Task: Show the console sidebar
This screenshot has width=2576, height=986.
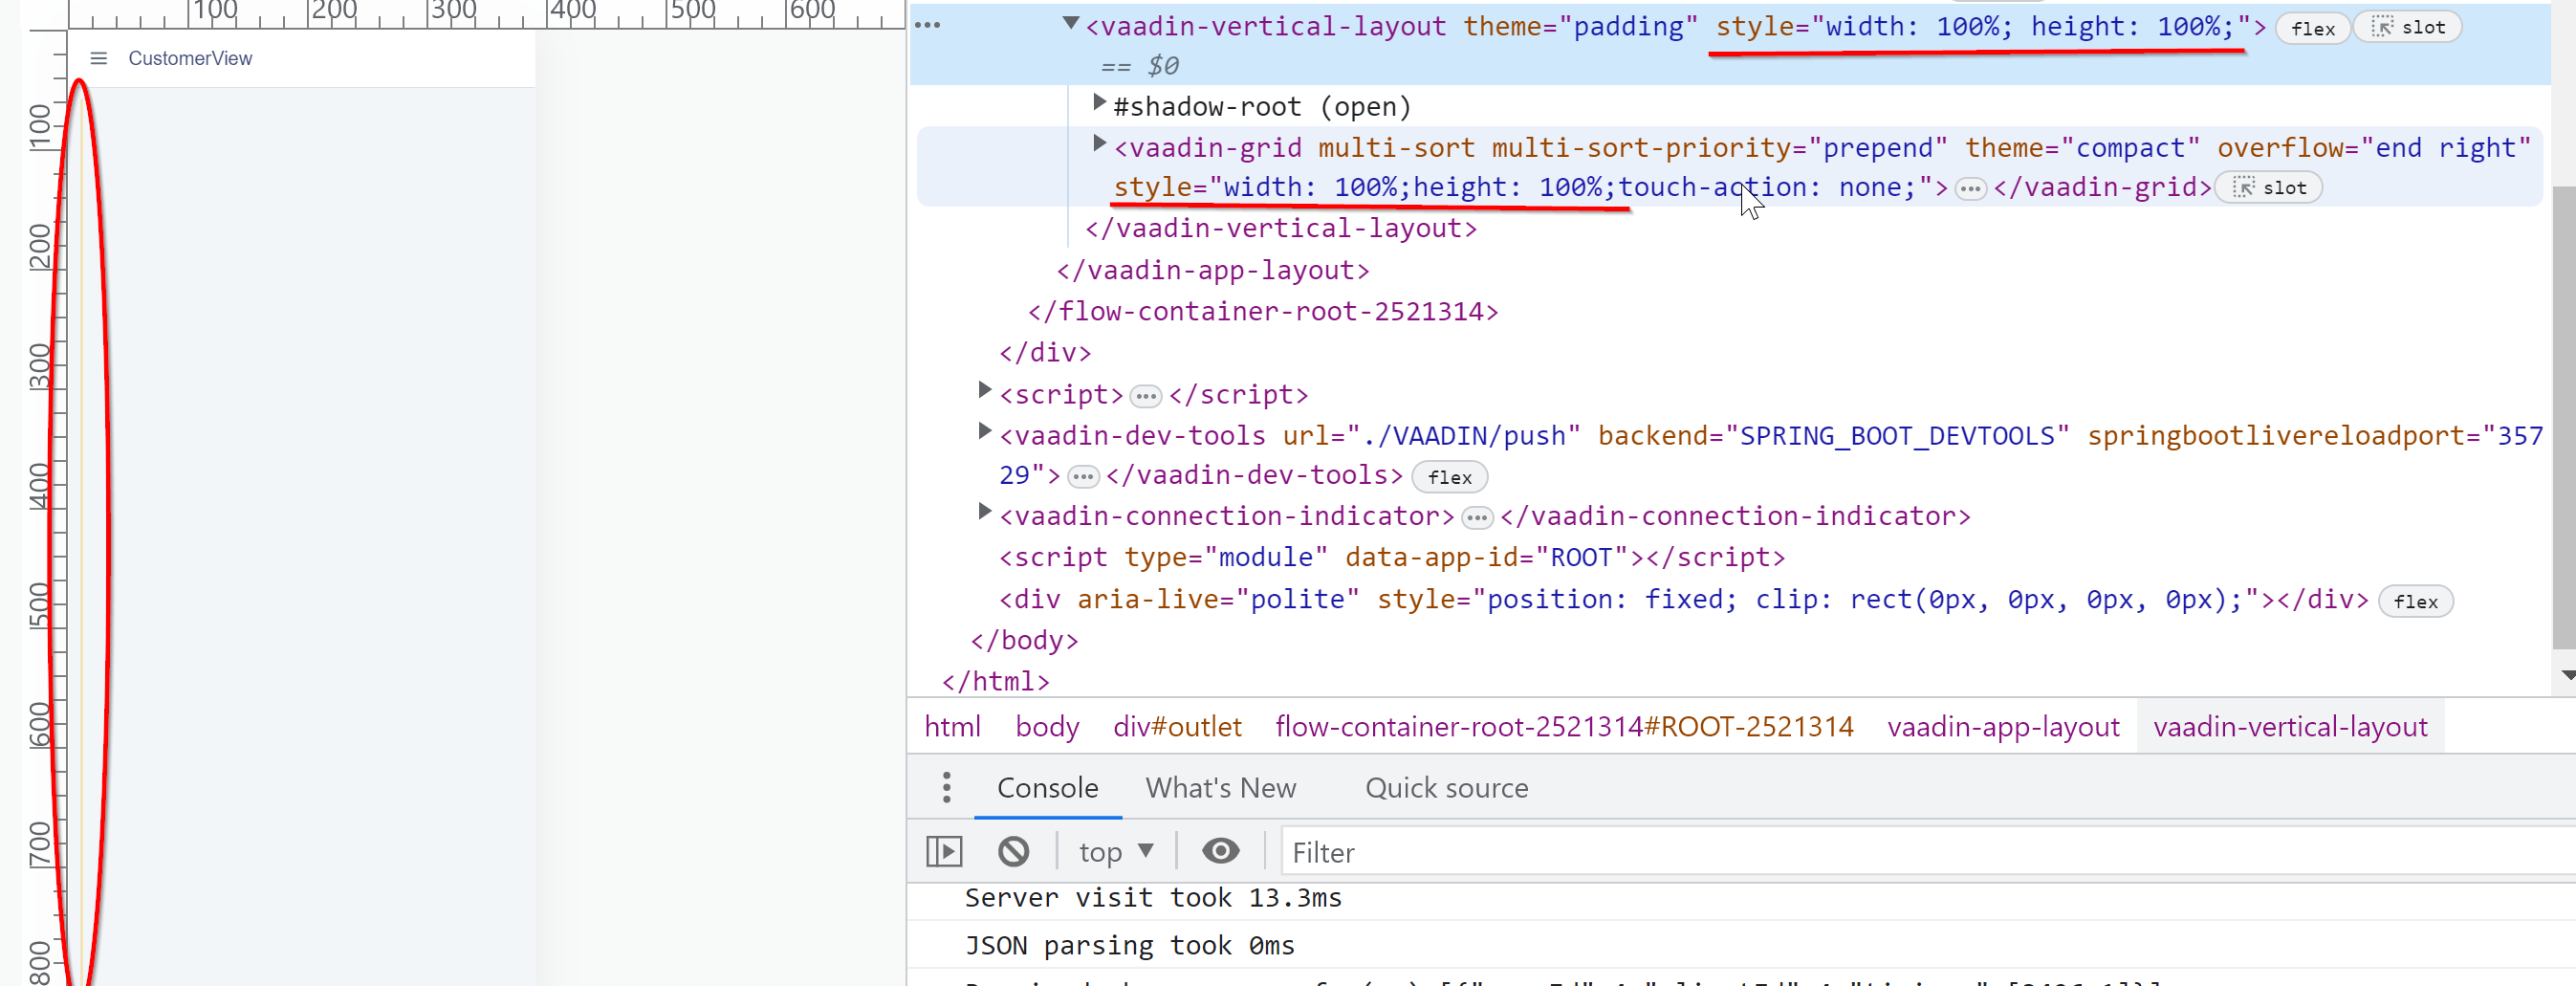Action: point(943,851)
